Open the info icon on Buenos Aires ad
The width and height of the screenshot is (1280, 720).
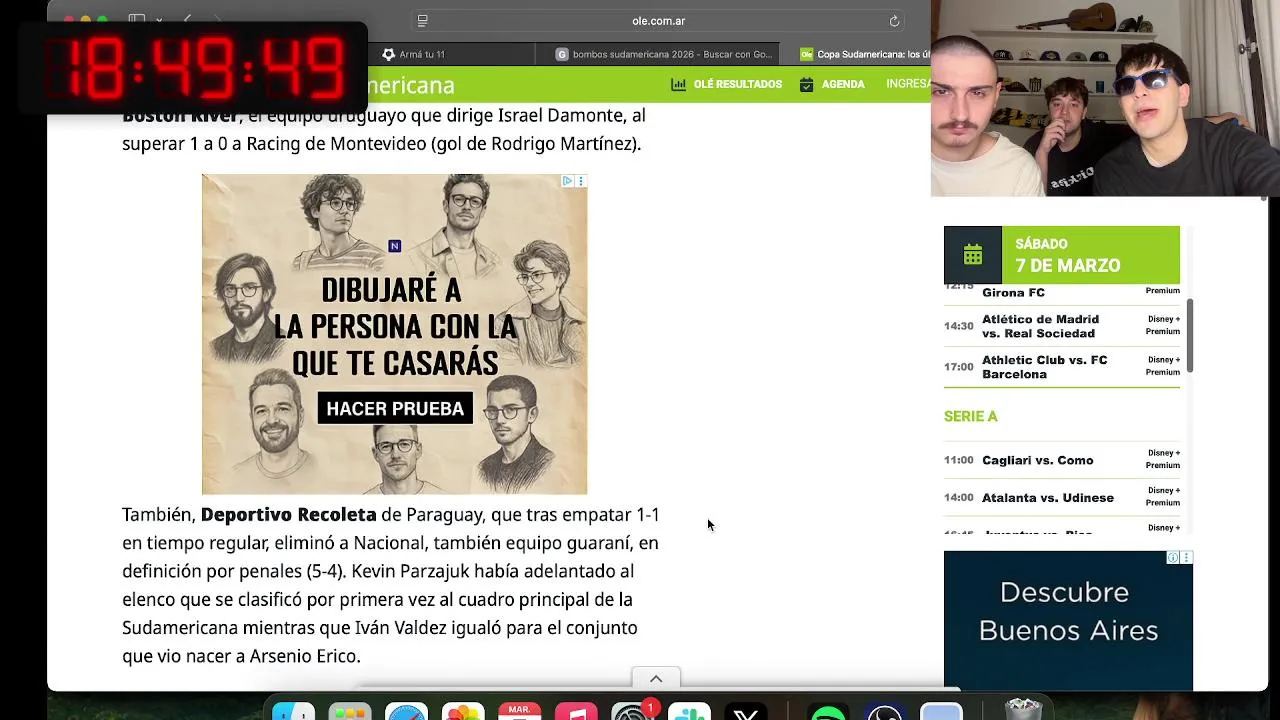1173,558
